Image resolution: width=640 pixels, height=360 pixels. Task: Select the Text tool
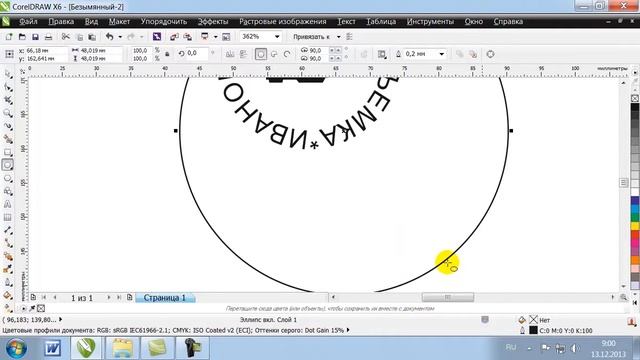point(8,204)
